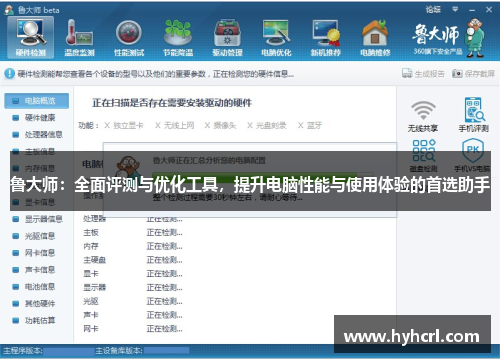Image resolution: width=500 pixels, height=362 pixels.
Task: Click the 光驱 row label
Action: click(x=91, y=301)
